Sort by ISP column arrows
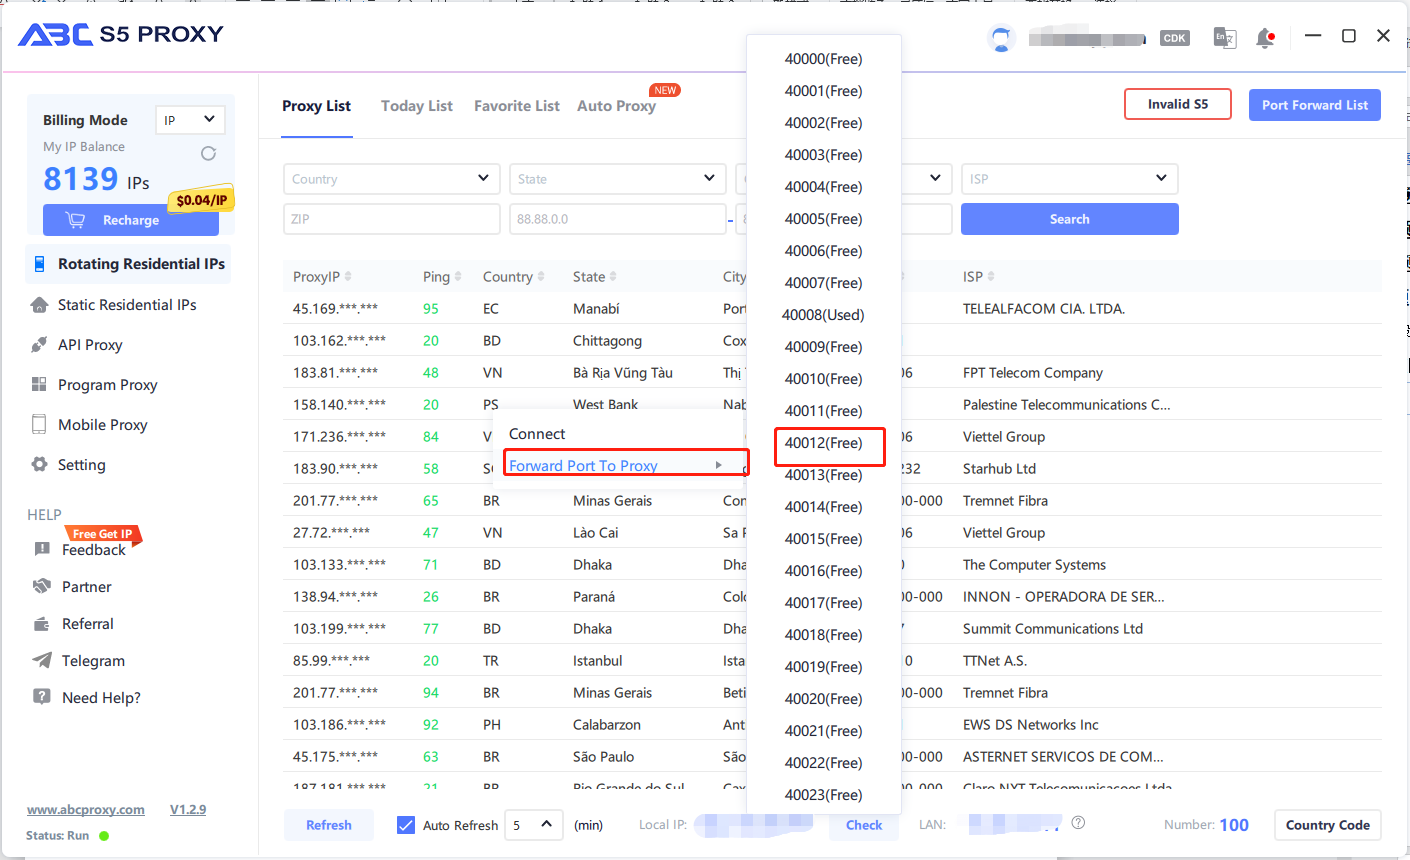Image resolution: width=1410 pixels, height=860 pixels. pos(991,277)
